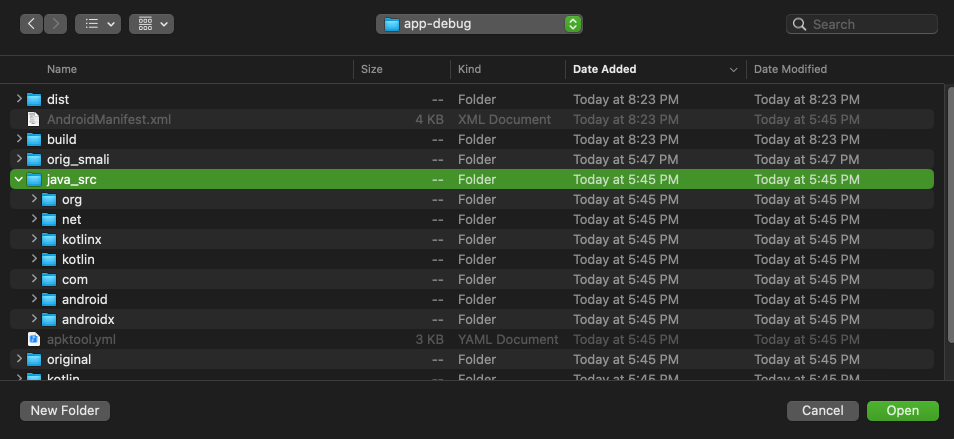Expand the net subfolder
The width and height of the screenshot is (954, 439).
34,220
